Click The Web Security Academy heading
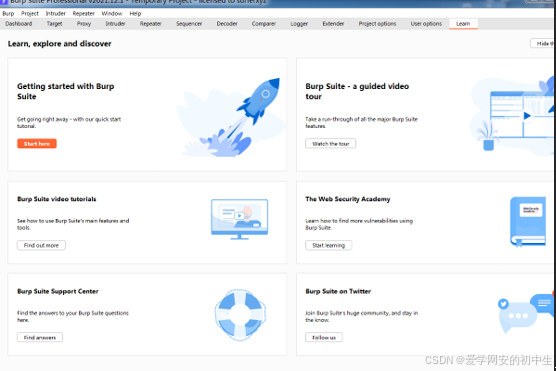The height and width of the screenshot is (371, 556). (348, 199)
